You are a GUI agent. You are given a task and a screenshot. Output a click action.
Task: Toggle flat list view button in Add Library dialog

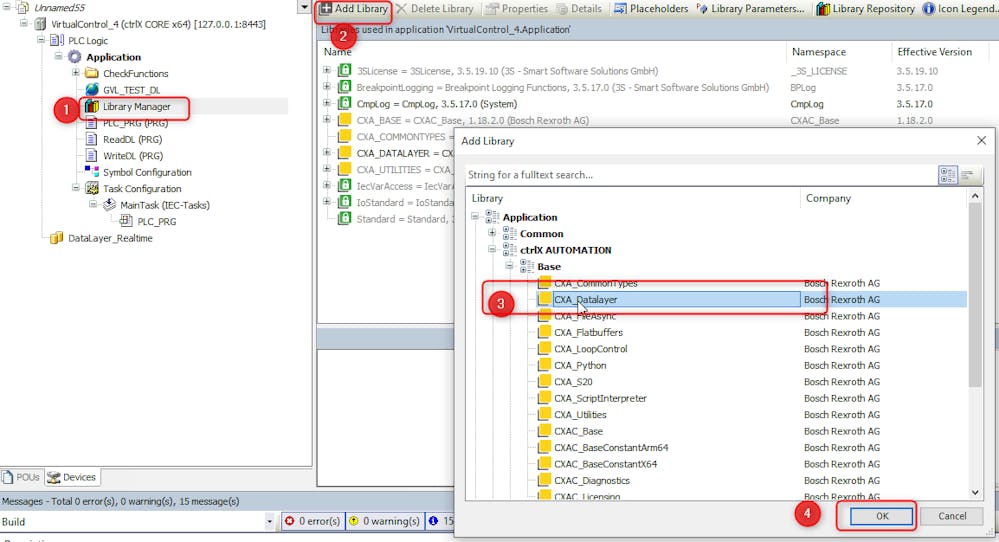[x=968, y=175]
